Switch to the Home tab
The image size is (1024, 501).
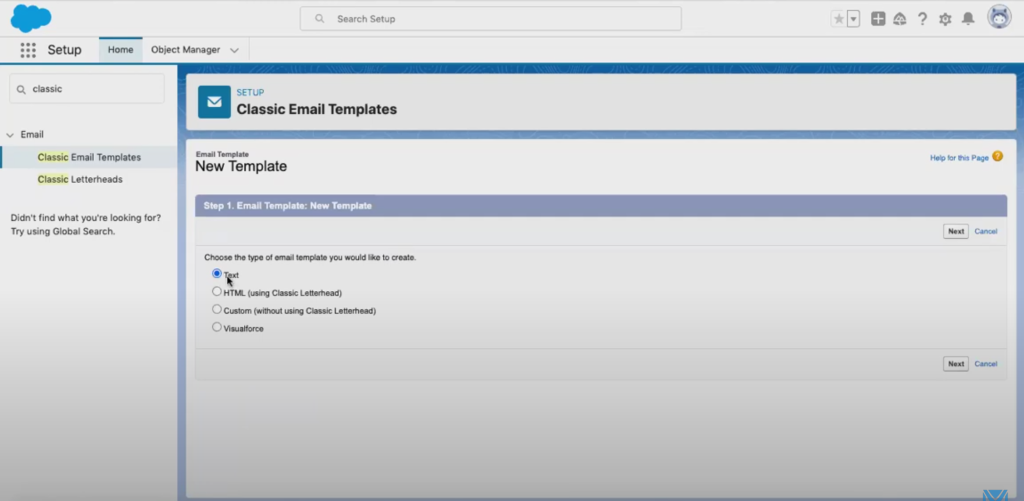pos(120,50)
